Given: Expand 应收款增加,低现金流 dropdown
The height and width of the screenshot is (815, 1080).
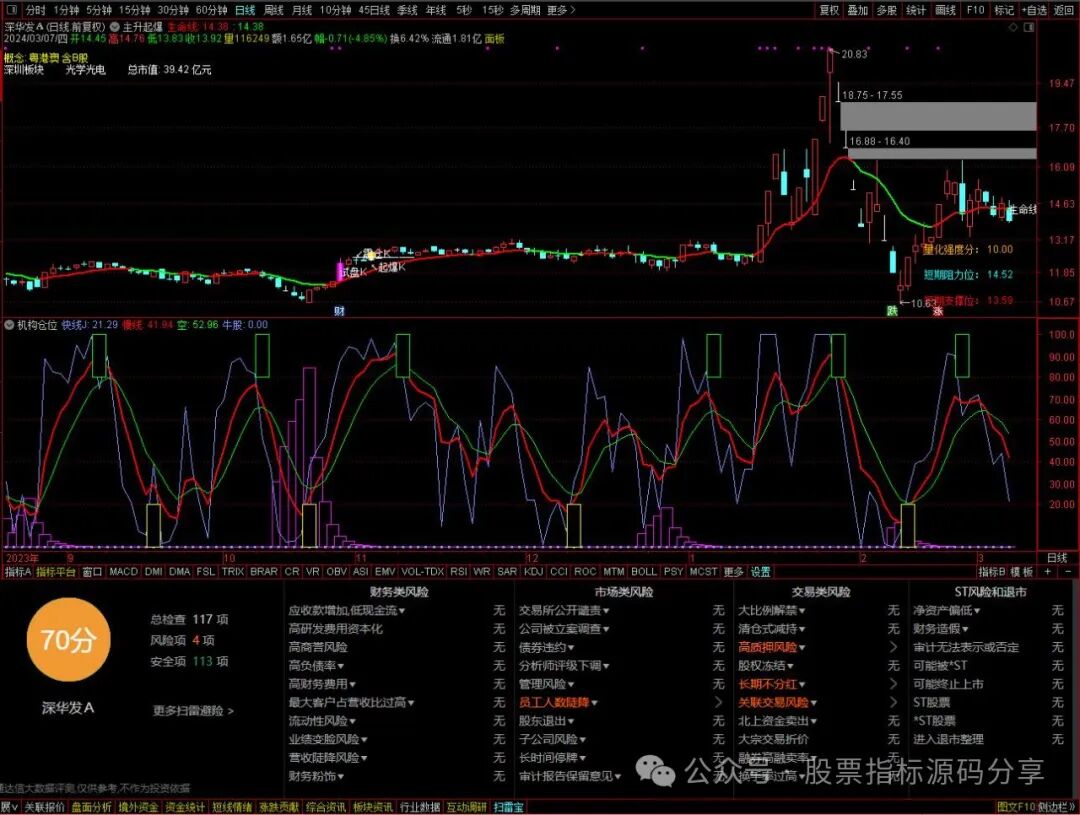Looking at the screenshot, I should coord(346,610).
